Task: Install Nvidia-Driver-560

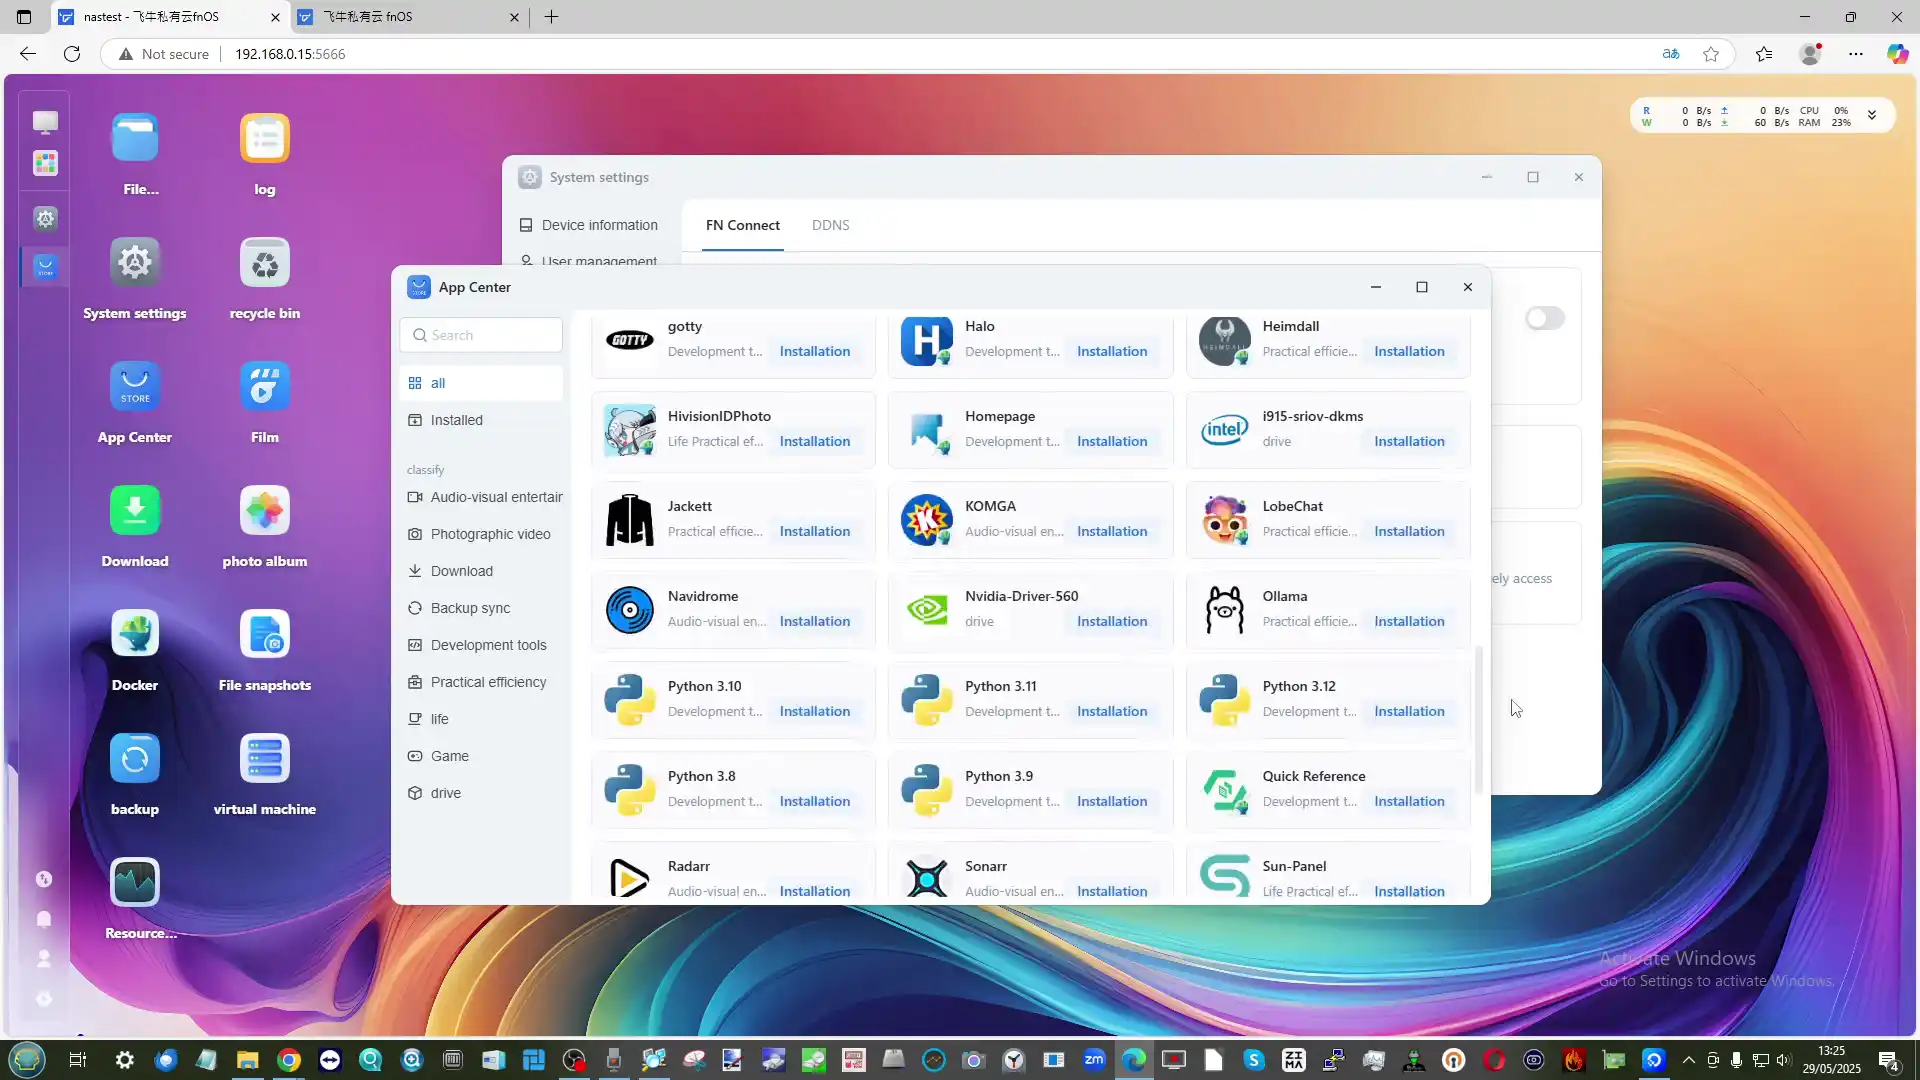Action: pyautogui.click(x=1112, y=621)
